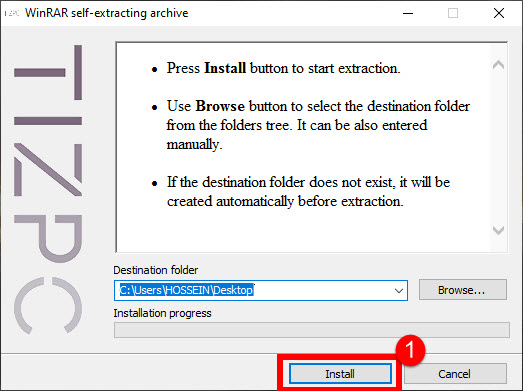Close the WinRAR self-extracting archive window
523x391 pixels.
(x=499, y=13)
